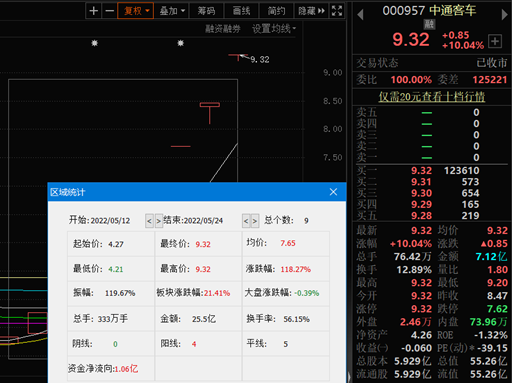Go to next stock with right arrow
Viewport: 512px width, 383px height.
click(505, 15)
